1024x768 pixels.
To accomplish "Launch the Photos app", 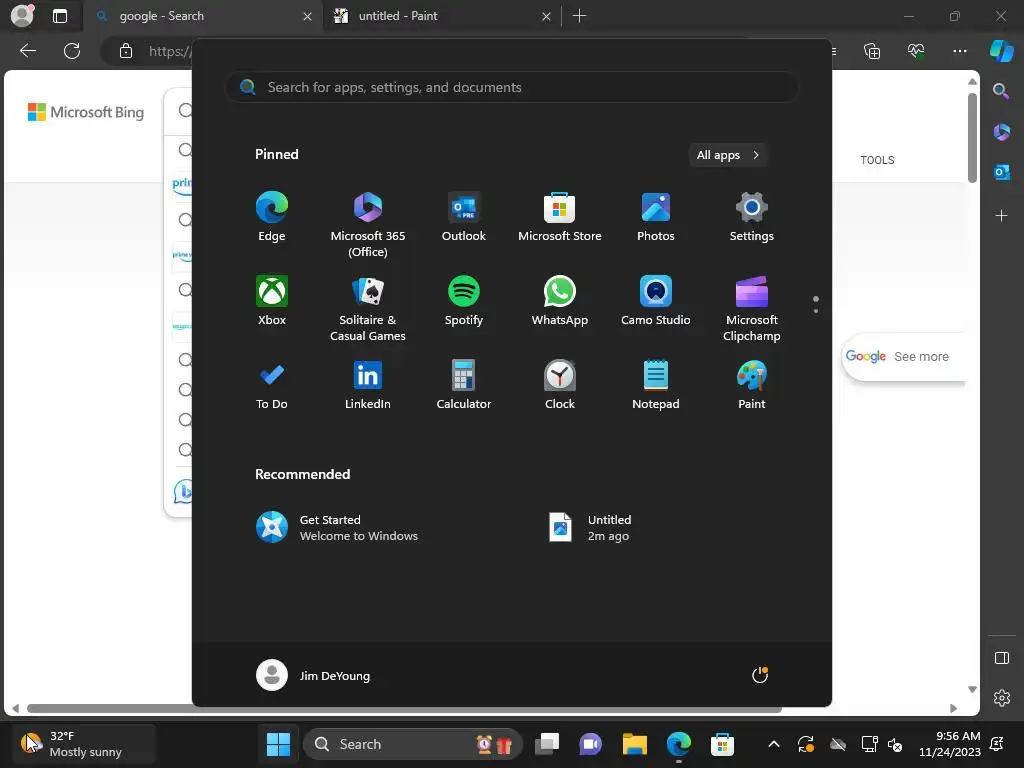I will pyautogui.click(x=656, y=217).
